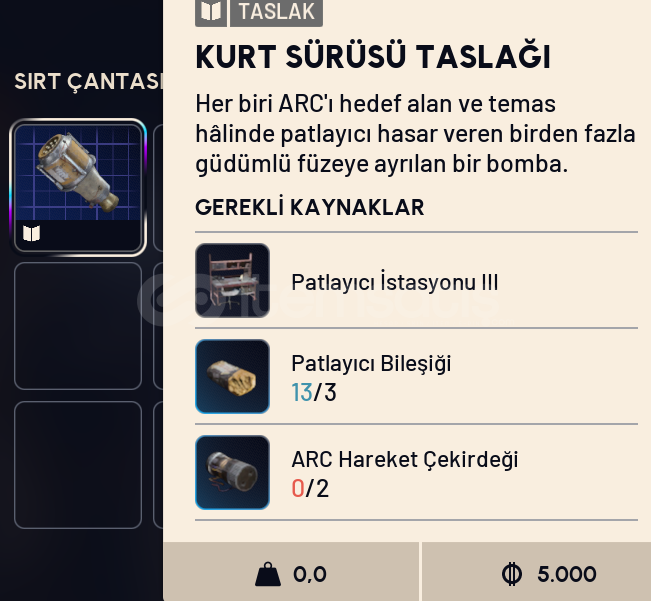Viewport: 651px width, 601px height.
Task: Select the Wolfpack blueprint item in backpack
Action: (x=78, y=187)
